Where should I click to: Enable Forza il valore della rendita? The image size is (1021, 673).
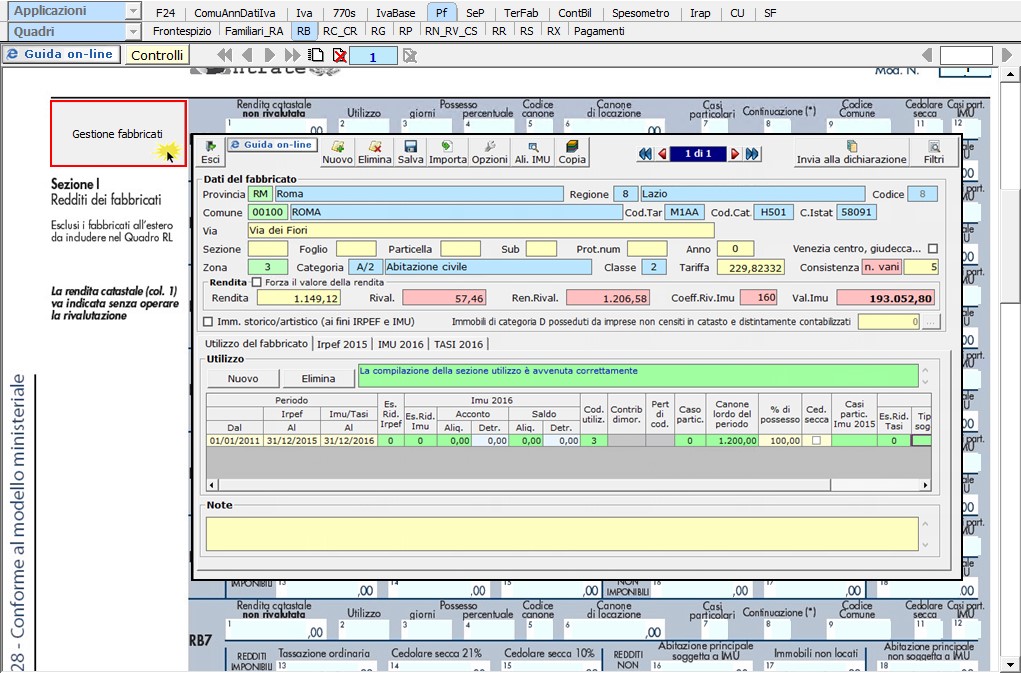point(257,282)
